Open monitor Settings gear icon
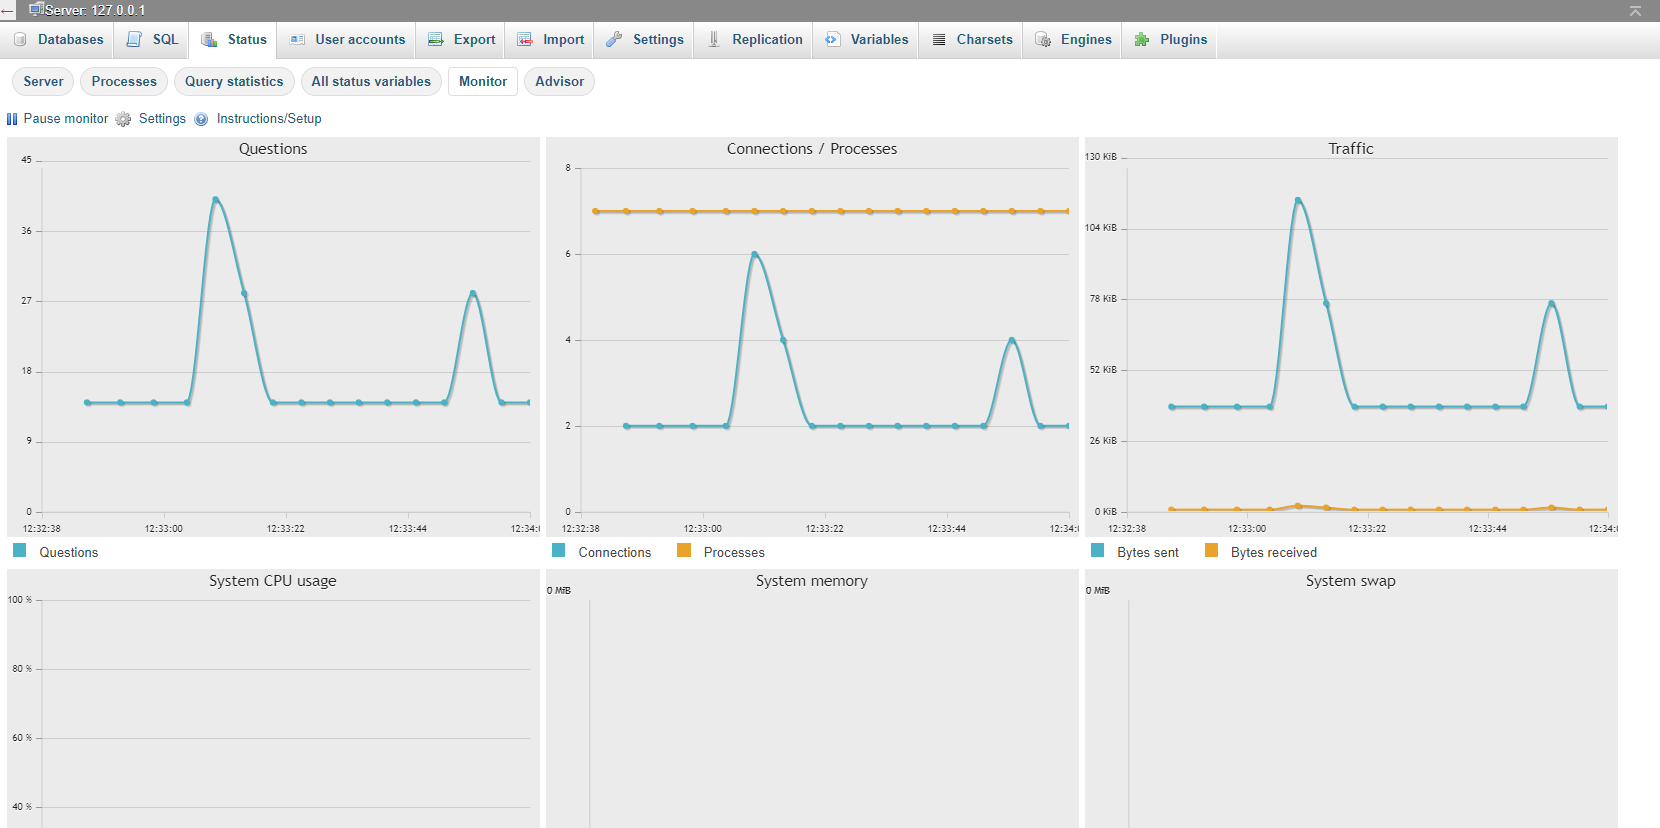Viewport: 1660px width, 828px height. [123, 119]
